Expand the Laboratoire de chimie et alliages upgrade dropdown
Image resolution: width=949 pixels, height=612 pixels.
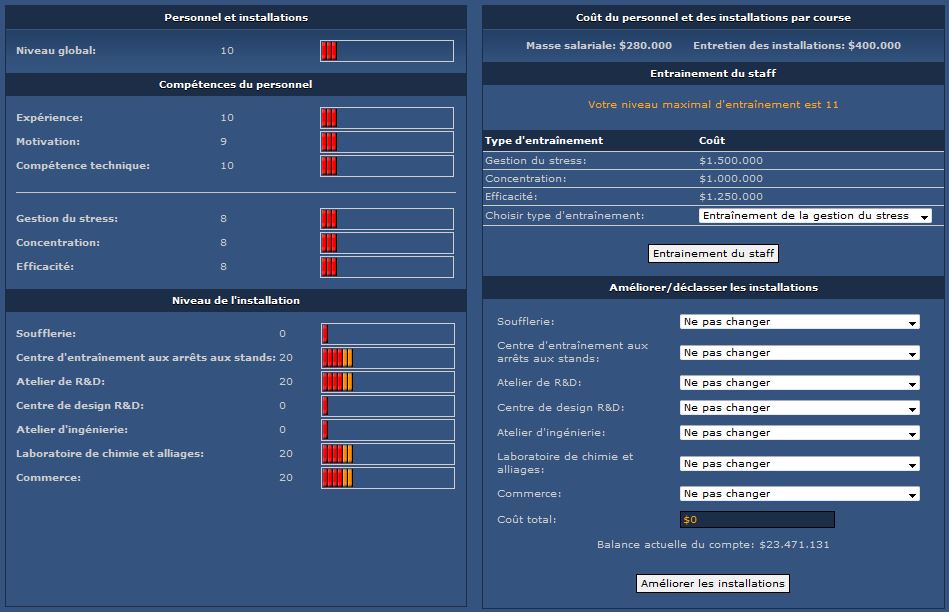tap(800, 464)
